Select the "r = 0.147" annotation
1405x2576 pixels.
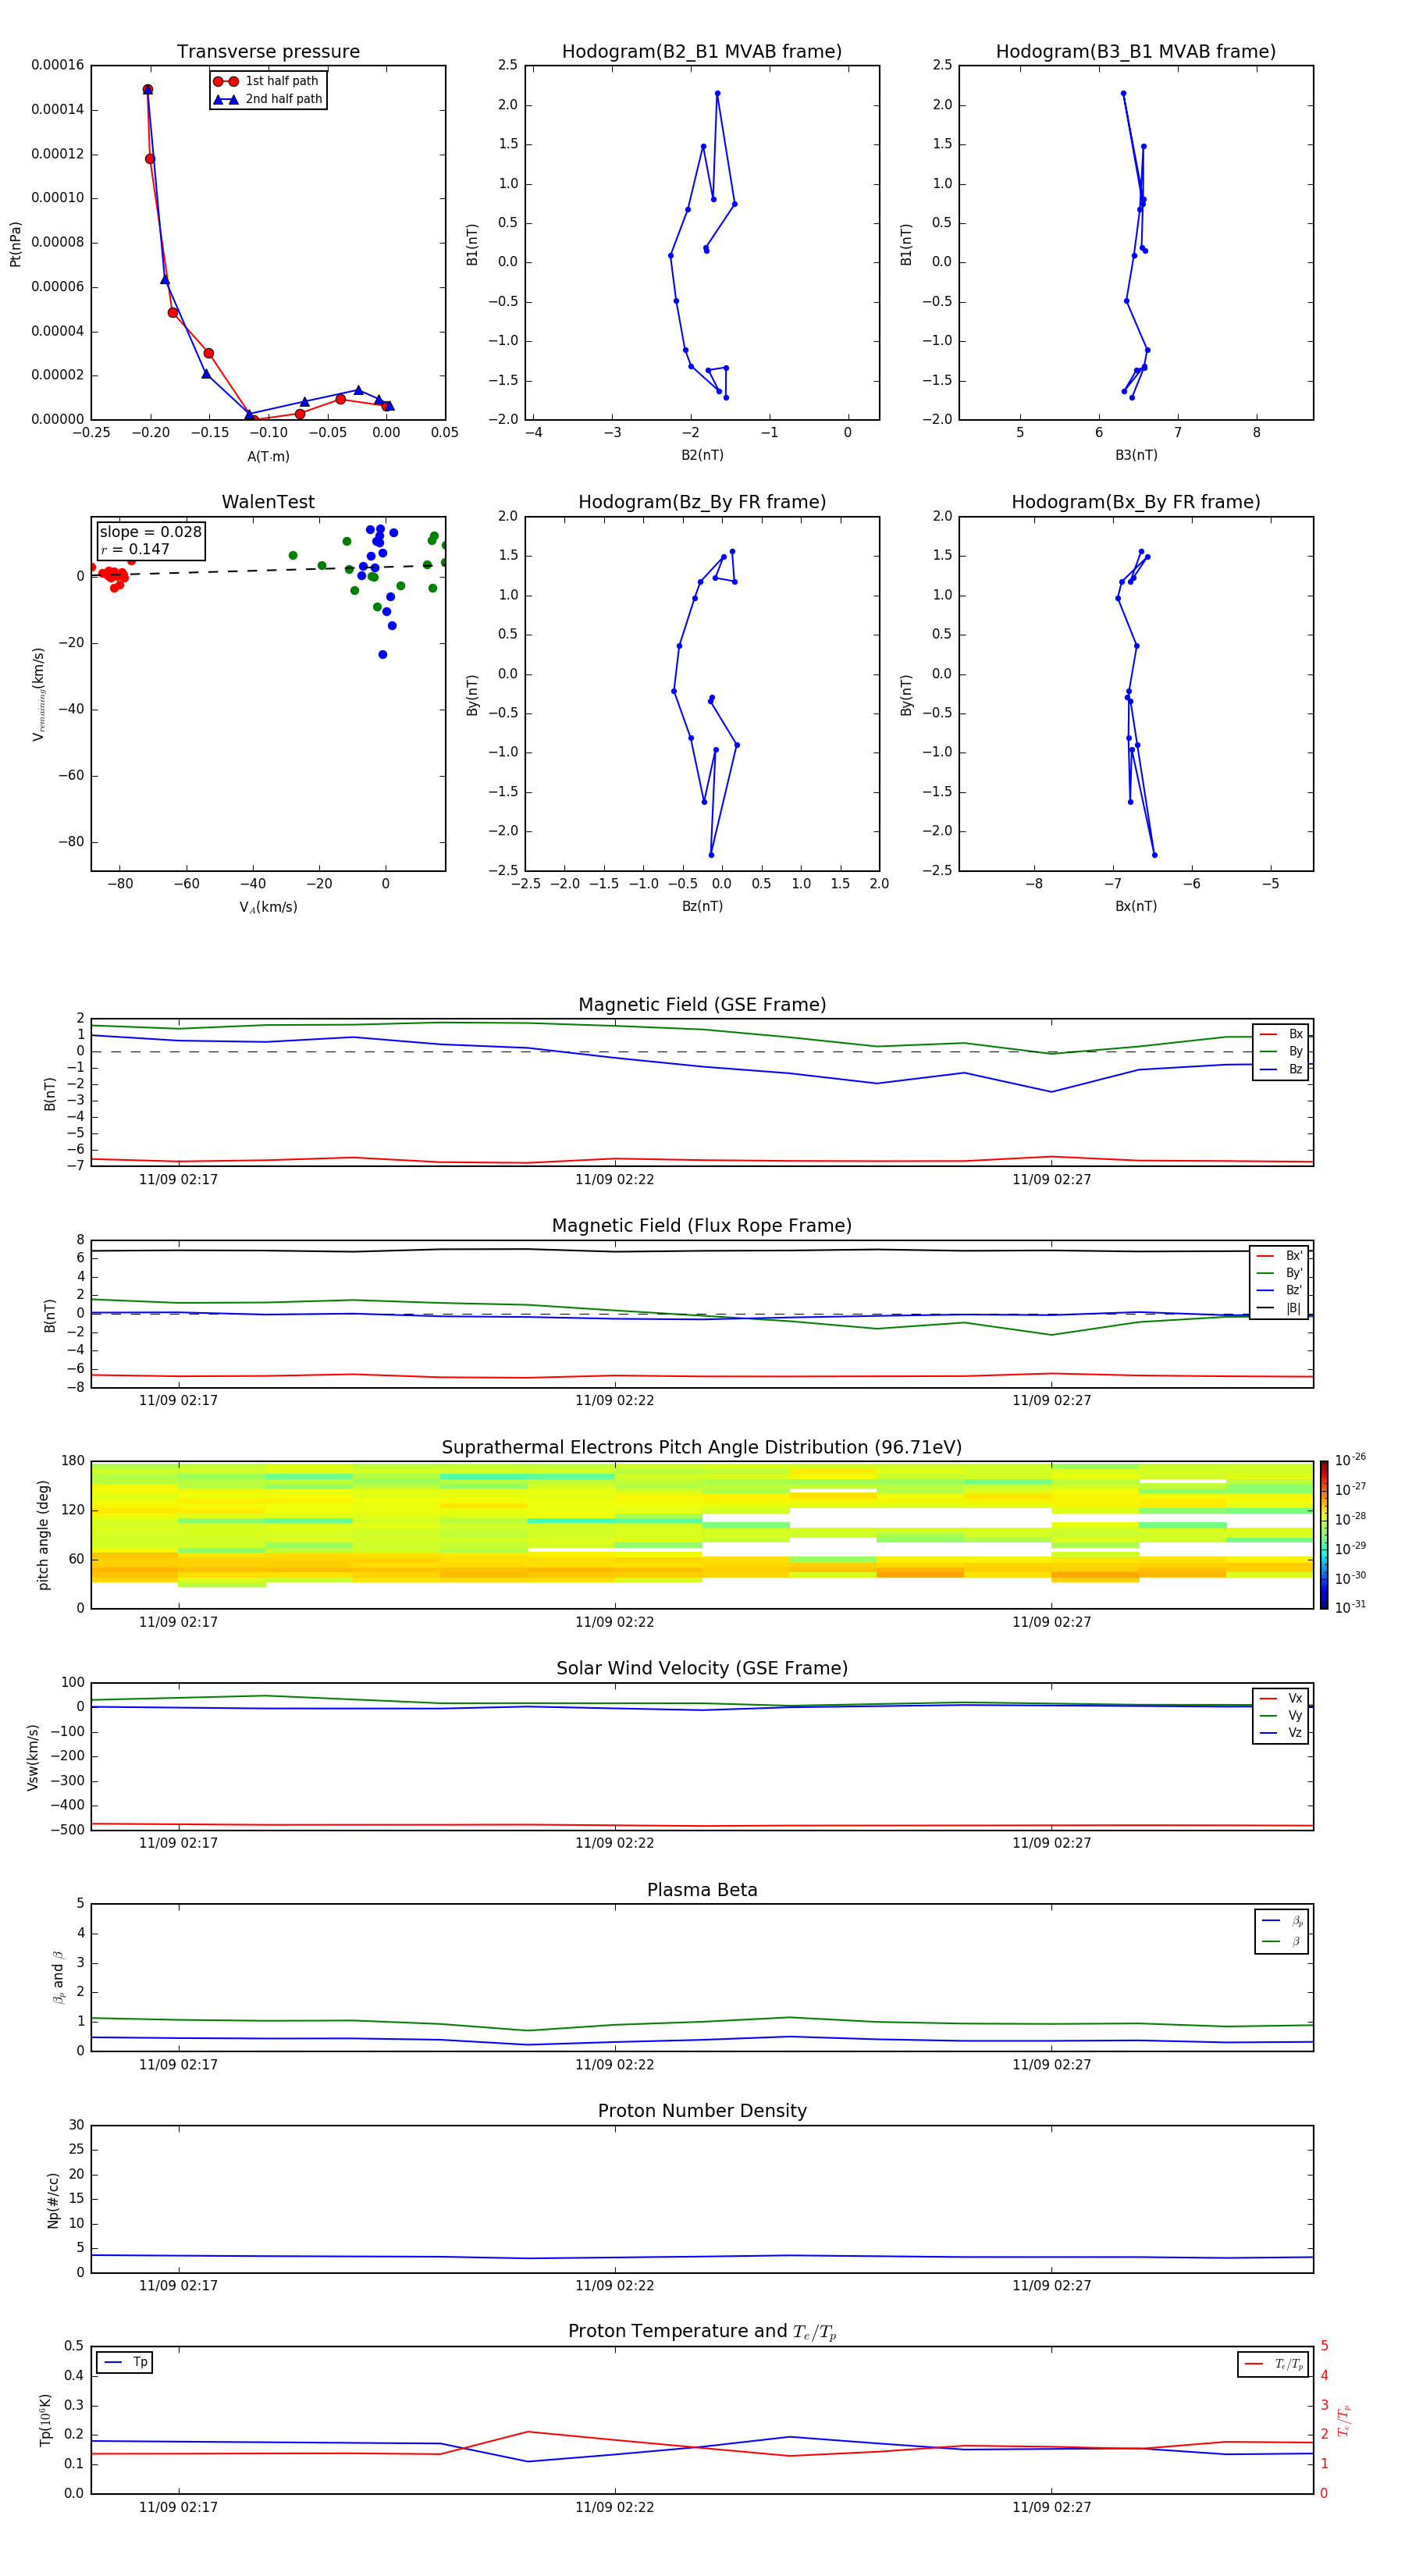click(135, 549)
